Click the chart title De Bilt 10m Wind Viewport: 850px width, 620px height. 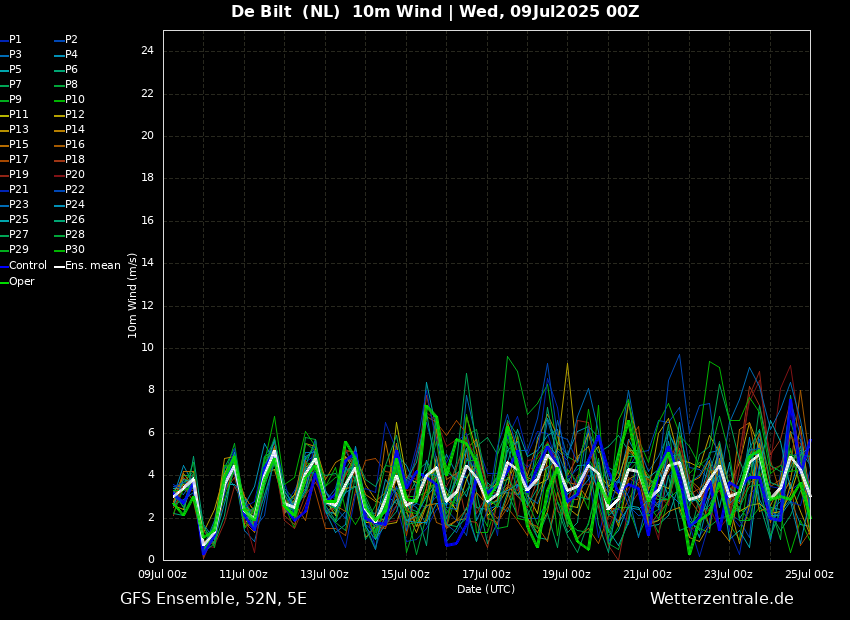point(435,12)
